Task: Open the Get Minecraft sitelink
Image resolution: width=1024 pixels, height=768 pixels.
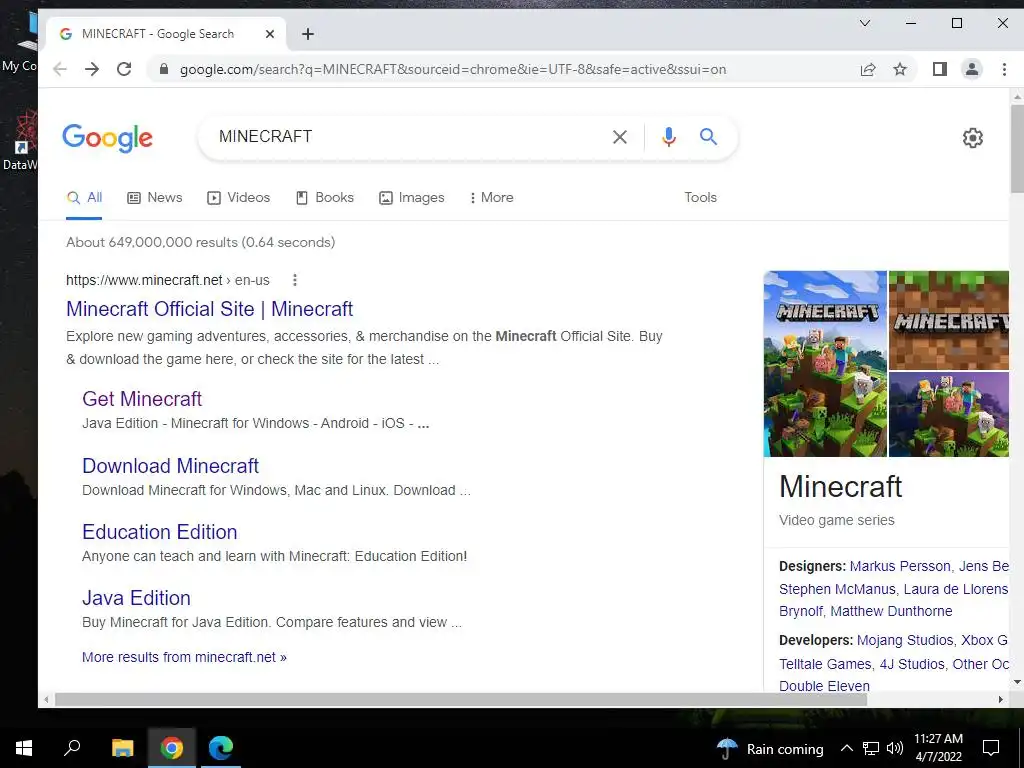Action: [x=142, y=399]
